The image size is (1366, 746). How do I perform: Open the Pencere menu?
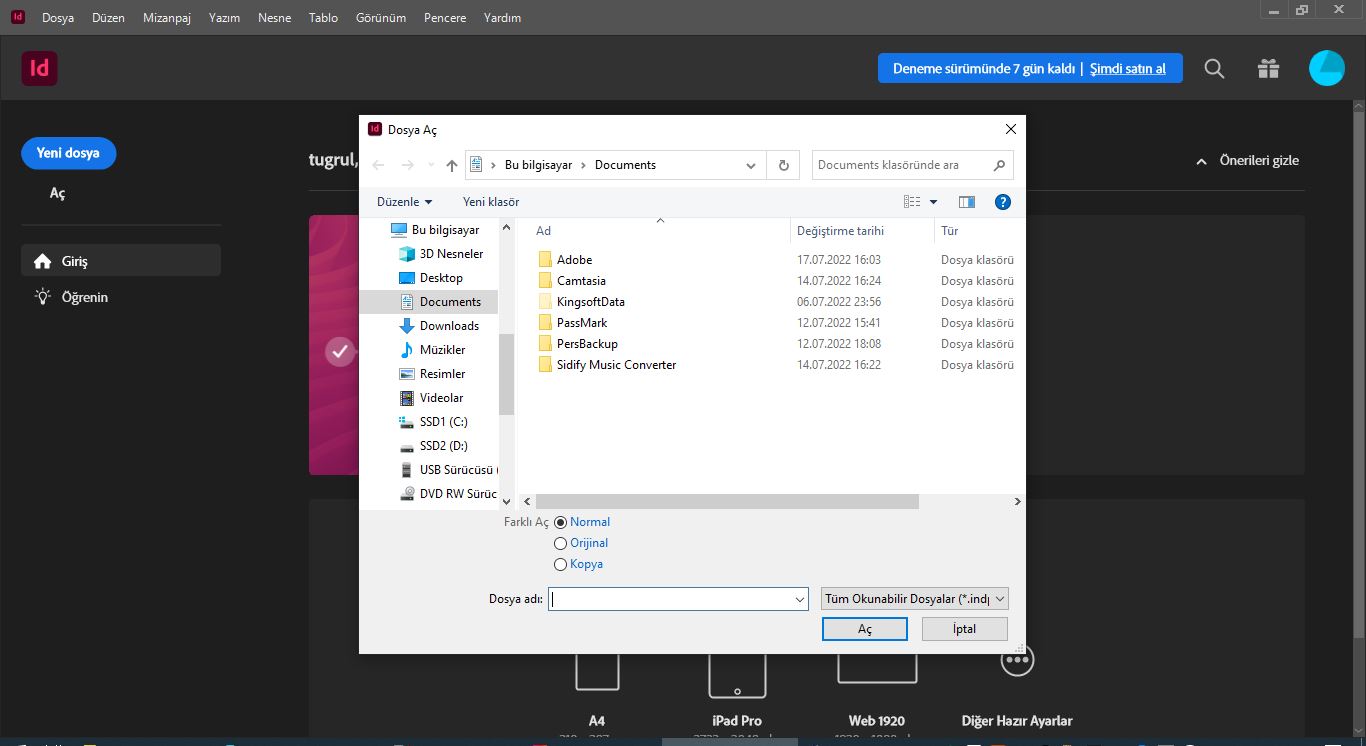[x=445, y=18]
